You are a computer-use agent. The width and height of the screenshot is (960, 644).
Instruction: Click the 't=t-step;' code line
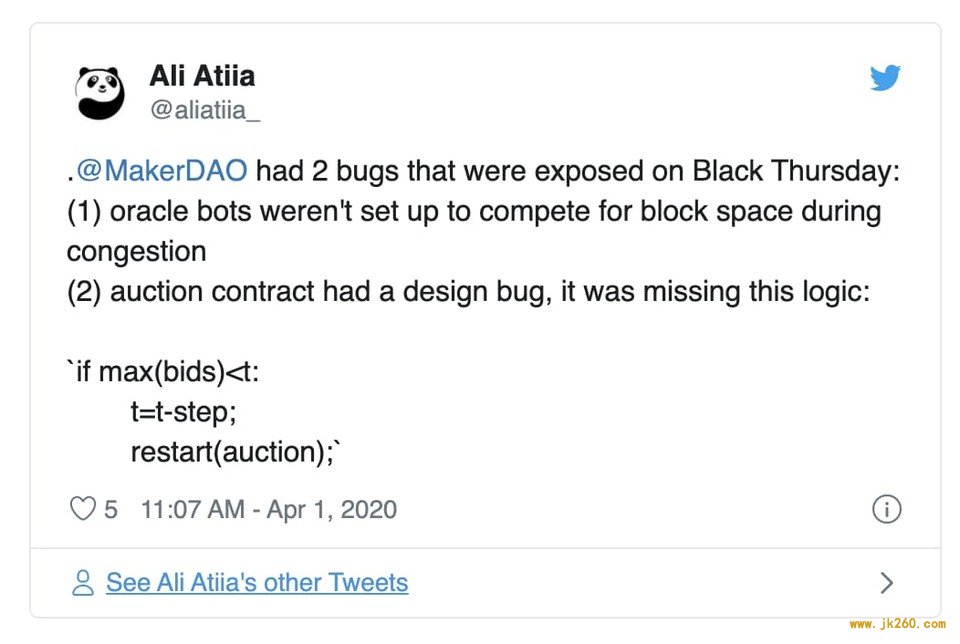[x=183, y=412]
